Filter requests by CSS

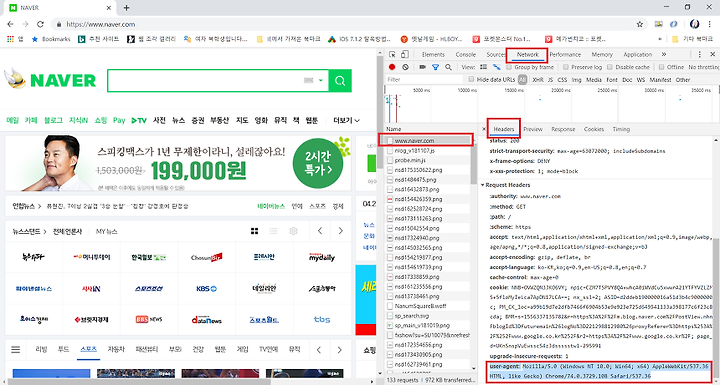[x=562, y=79]
